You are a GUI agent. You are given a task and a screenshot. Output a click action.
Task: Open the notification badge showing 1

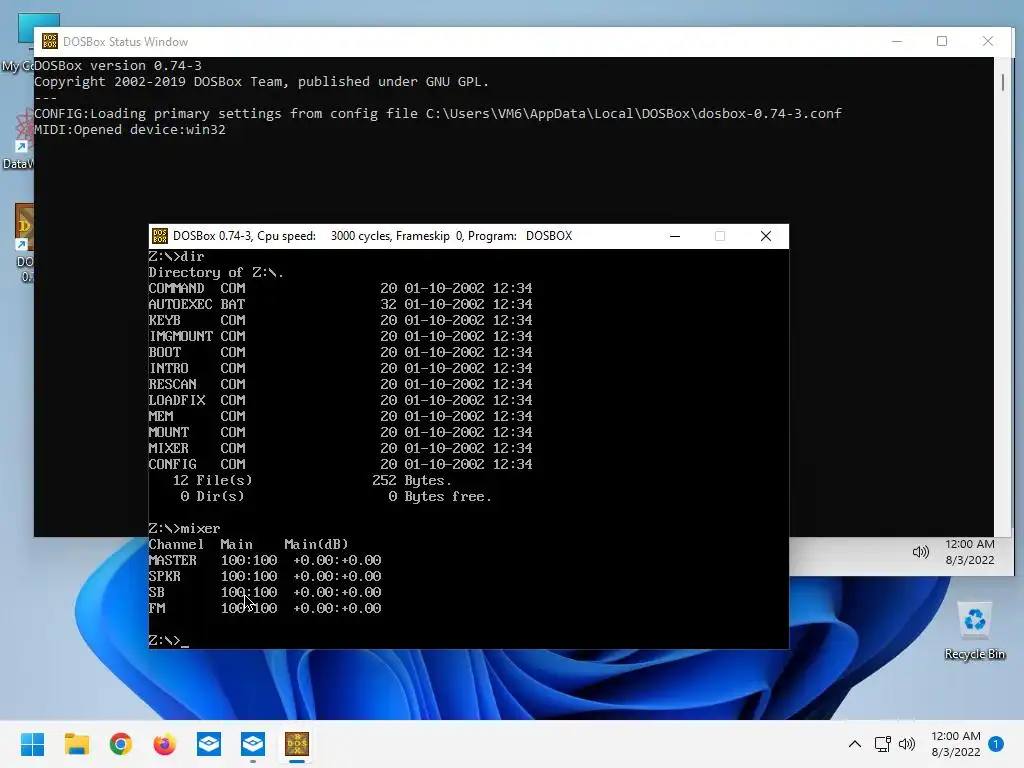996,744
